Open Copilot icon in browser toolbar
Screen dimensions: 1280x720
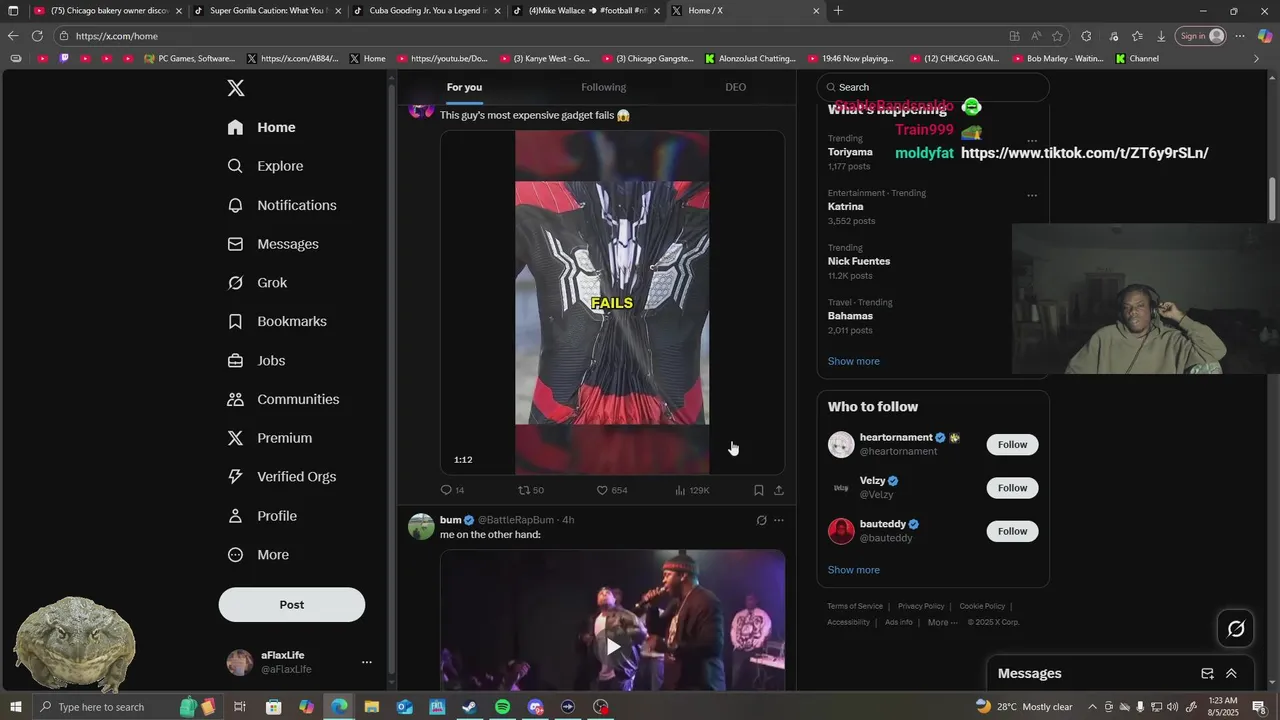click(1264, 36)
